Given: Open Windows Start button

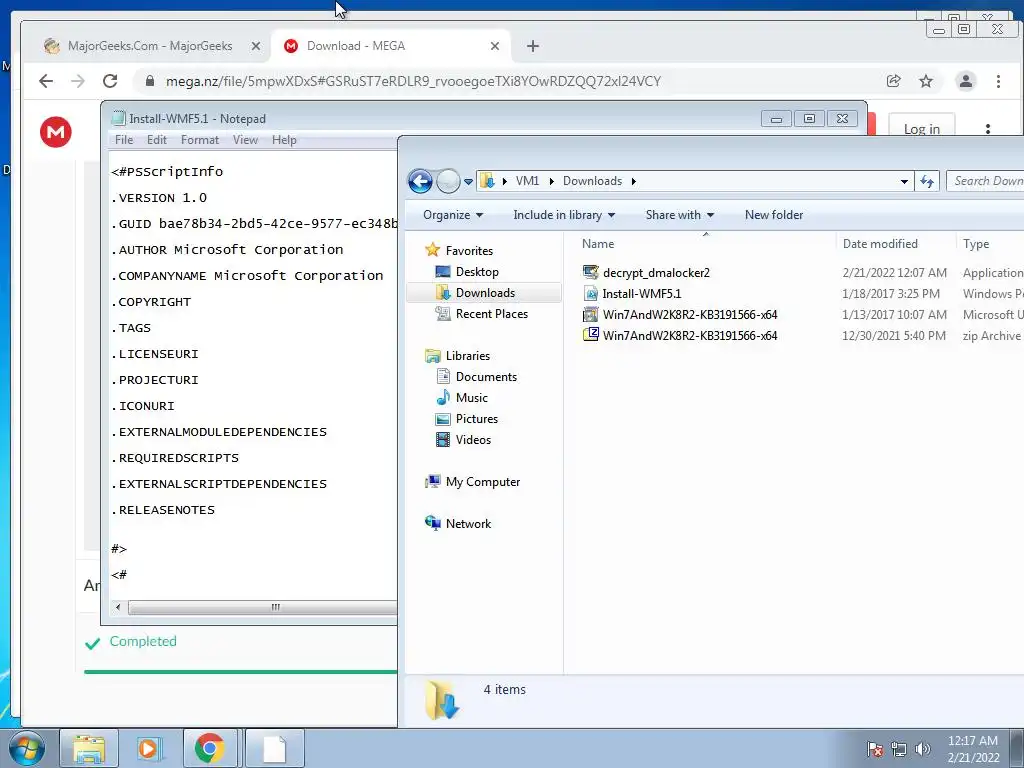Looking at the screenshot, I should click(26, 748).
